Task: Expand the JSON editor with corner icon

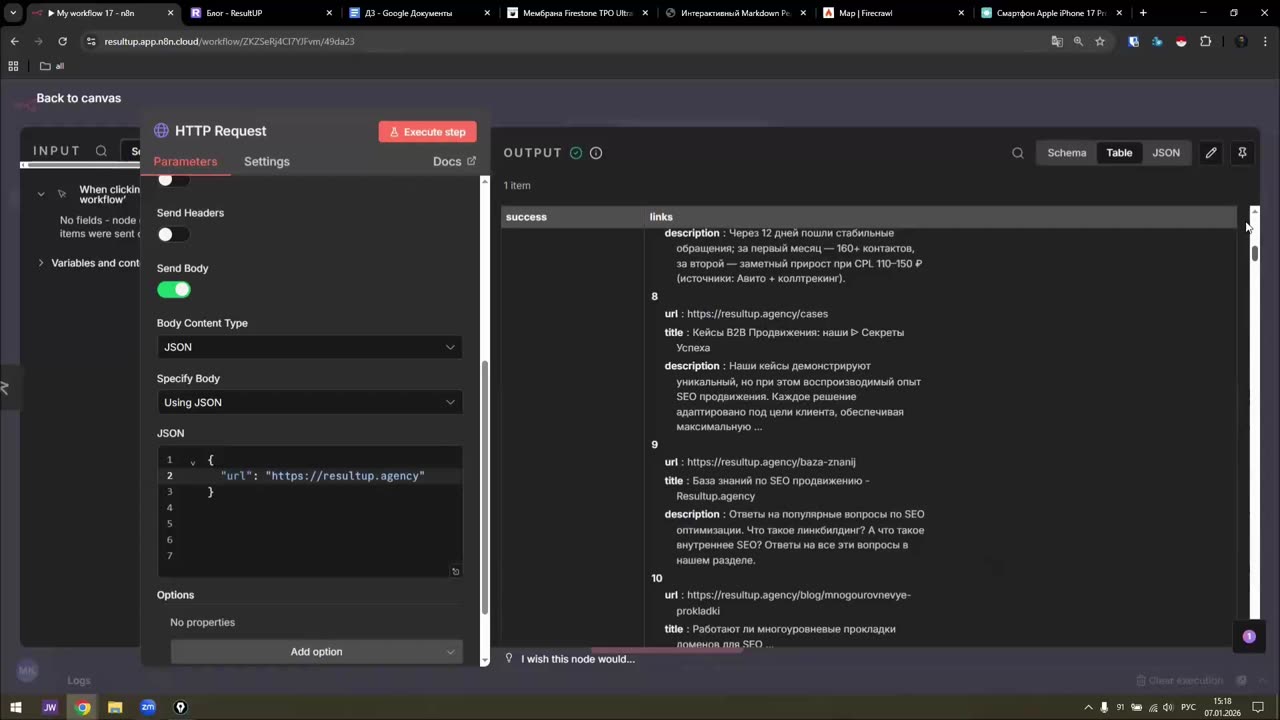Action: click(455, 571)
